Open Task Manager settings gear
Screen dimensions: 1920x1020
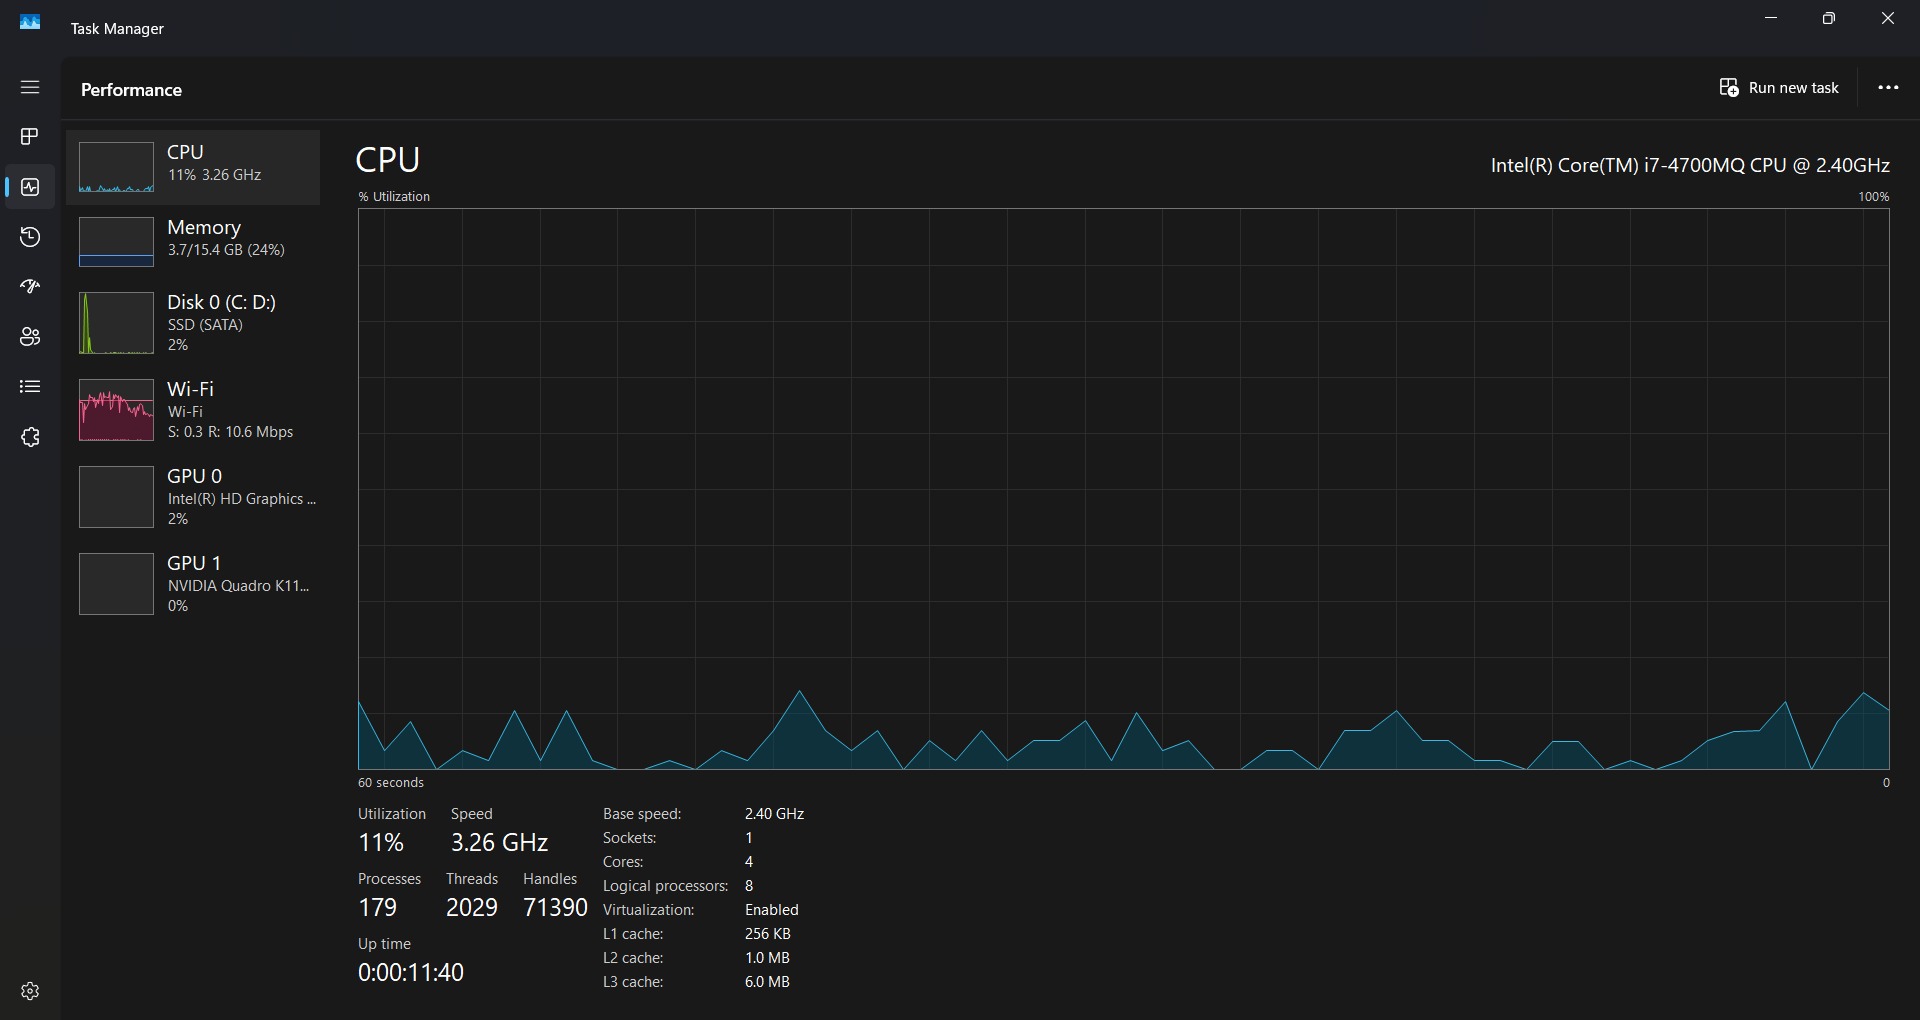tap(30, 991)
